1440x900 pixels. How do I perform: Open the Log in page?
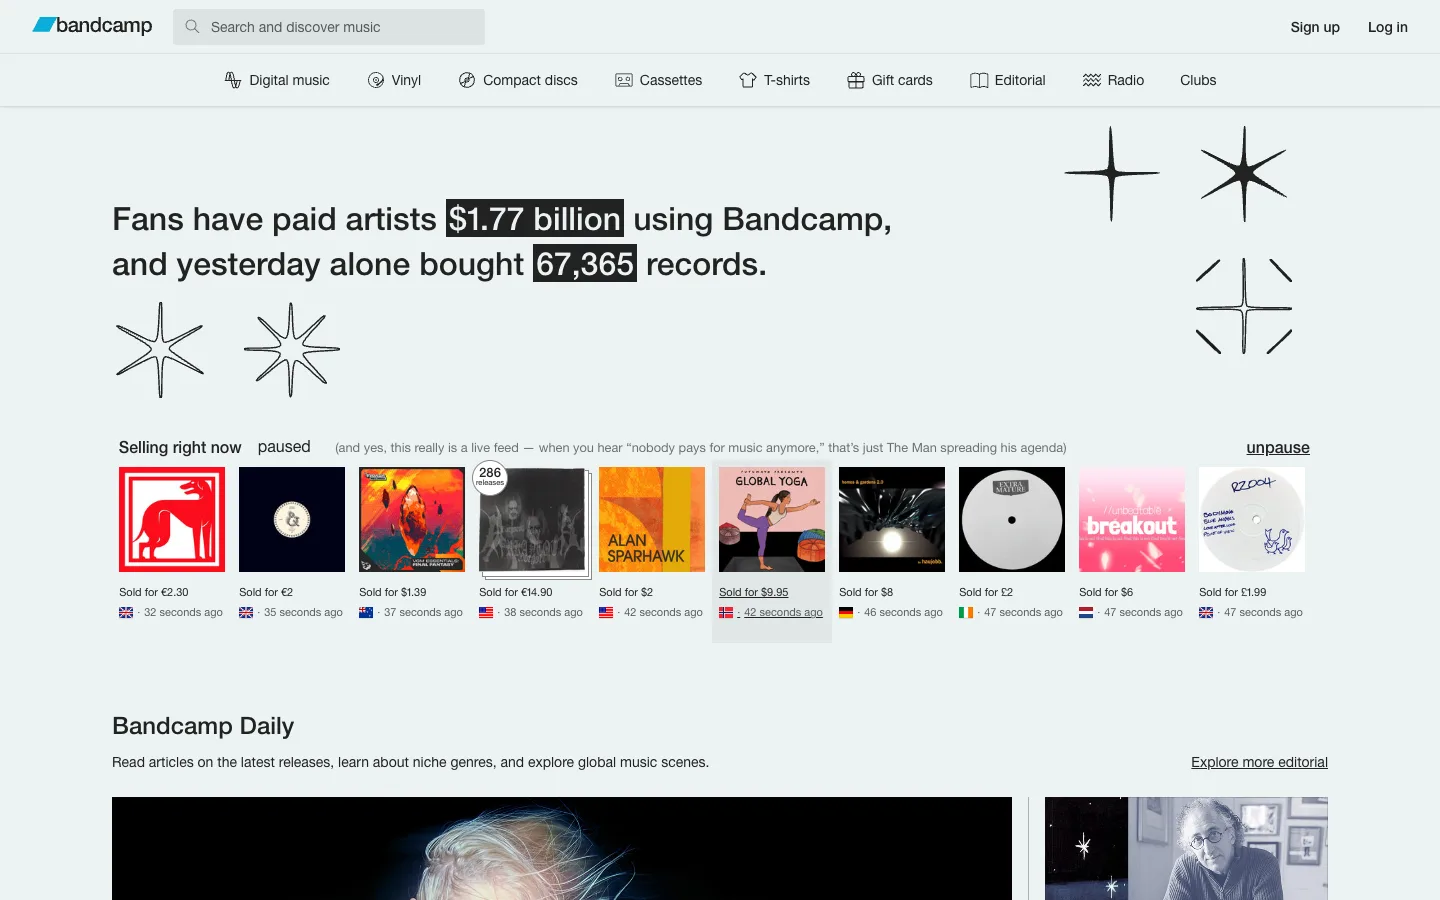[1388, 27]
